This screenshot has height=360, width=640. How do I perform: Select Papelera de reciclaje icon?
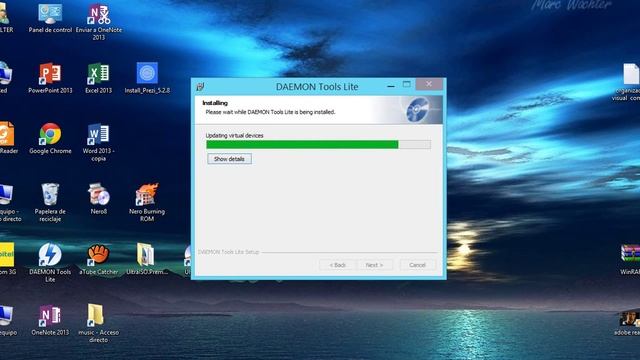50,202
